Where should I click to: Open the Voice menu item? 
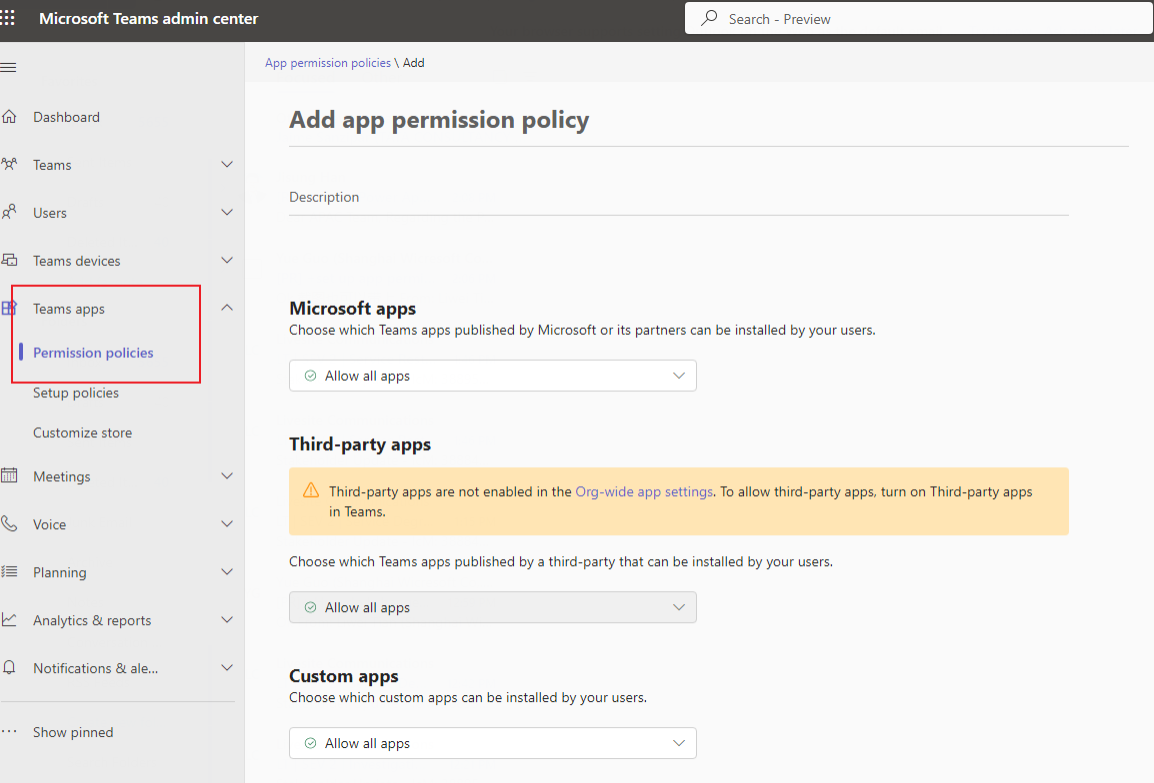click(49, 525)
